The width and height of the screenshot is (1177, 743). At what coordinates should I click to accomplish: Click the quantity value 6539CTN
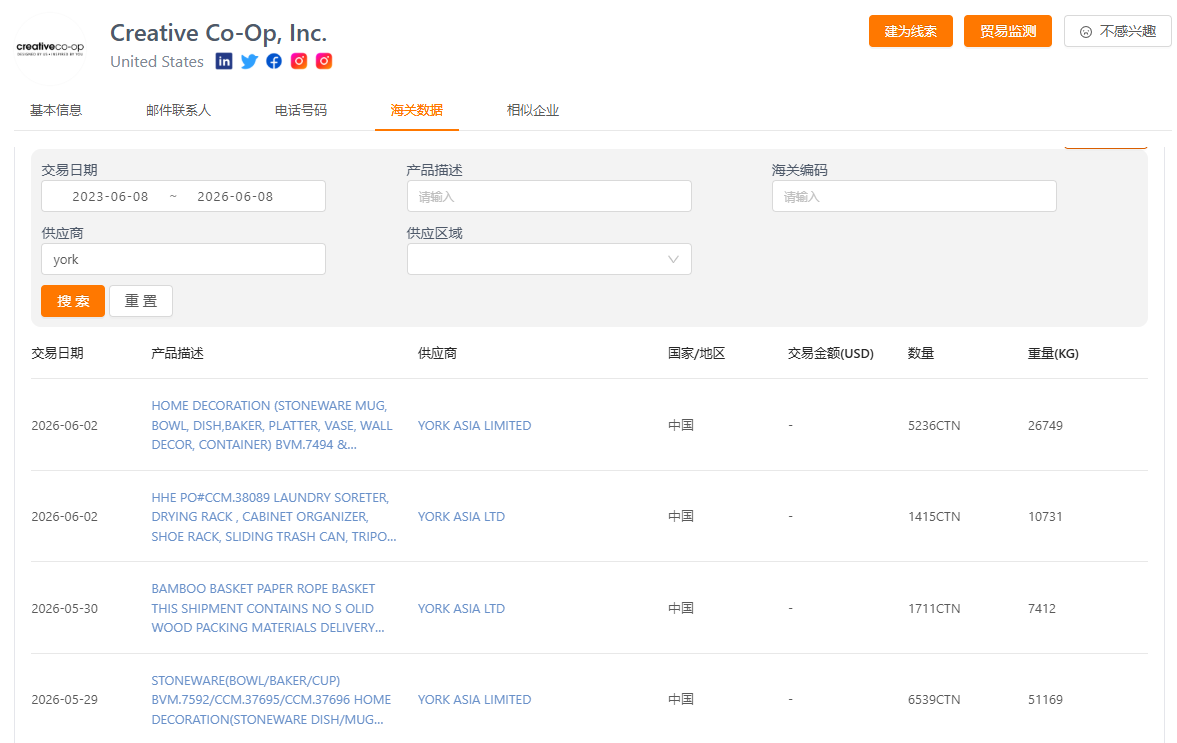coord(934,699)
